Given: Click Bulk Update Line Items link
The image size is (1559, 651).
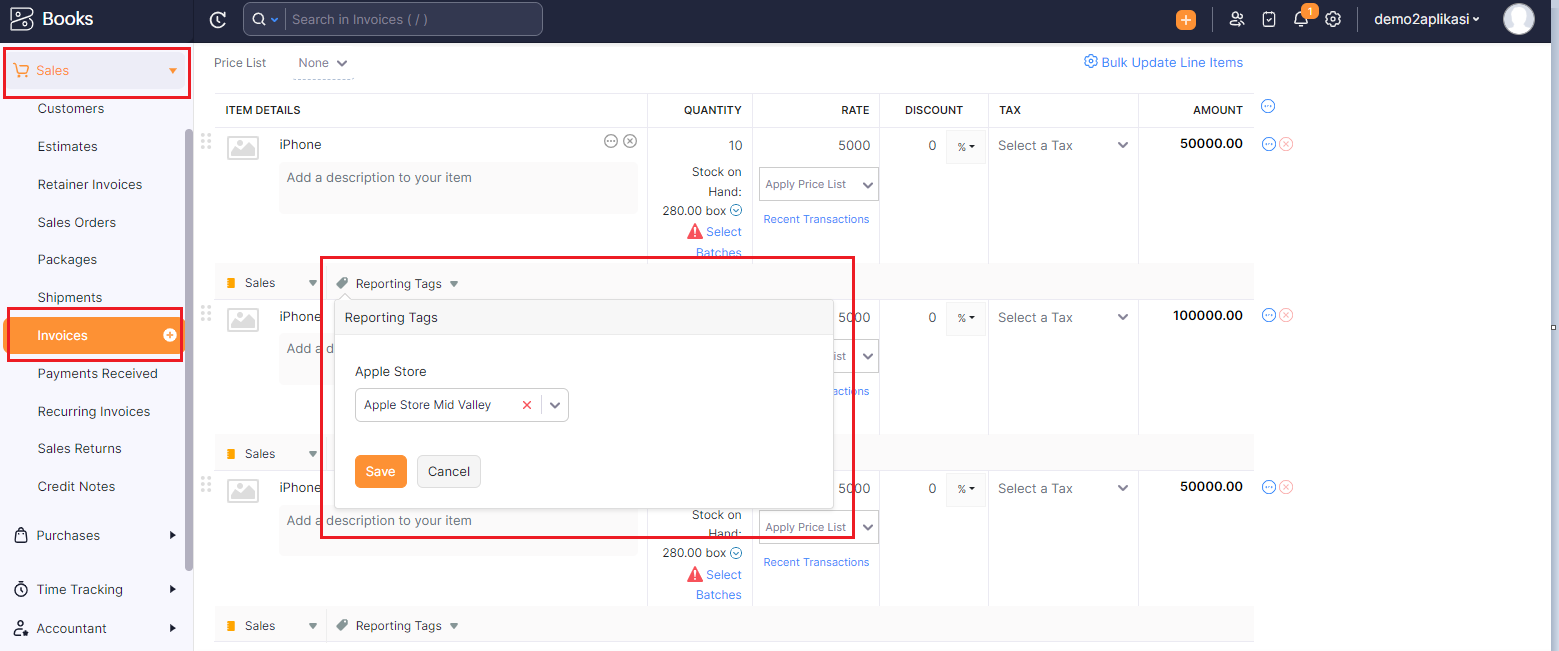Looking at the screenshot, I should (x=1163, y=62).
